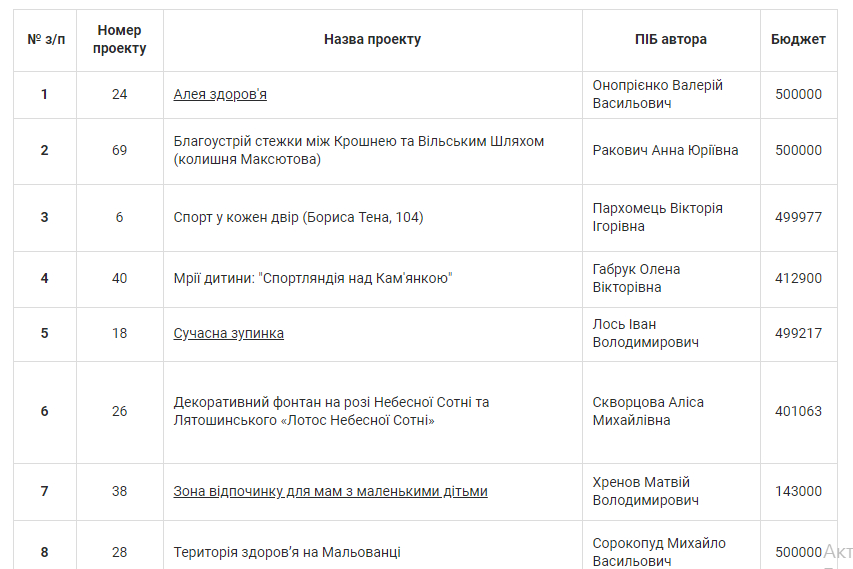Click the "ПІБ автора" column header

[x=670, y=40]
